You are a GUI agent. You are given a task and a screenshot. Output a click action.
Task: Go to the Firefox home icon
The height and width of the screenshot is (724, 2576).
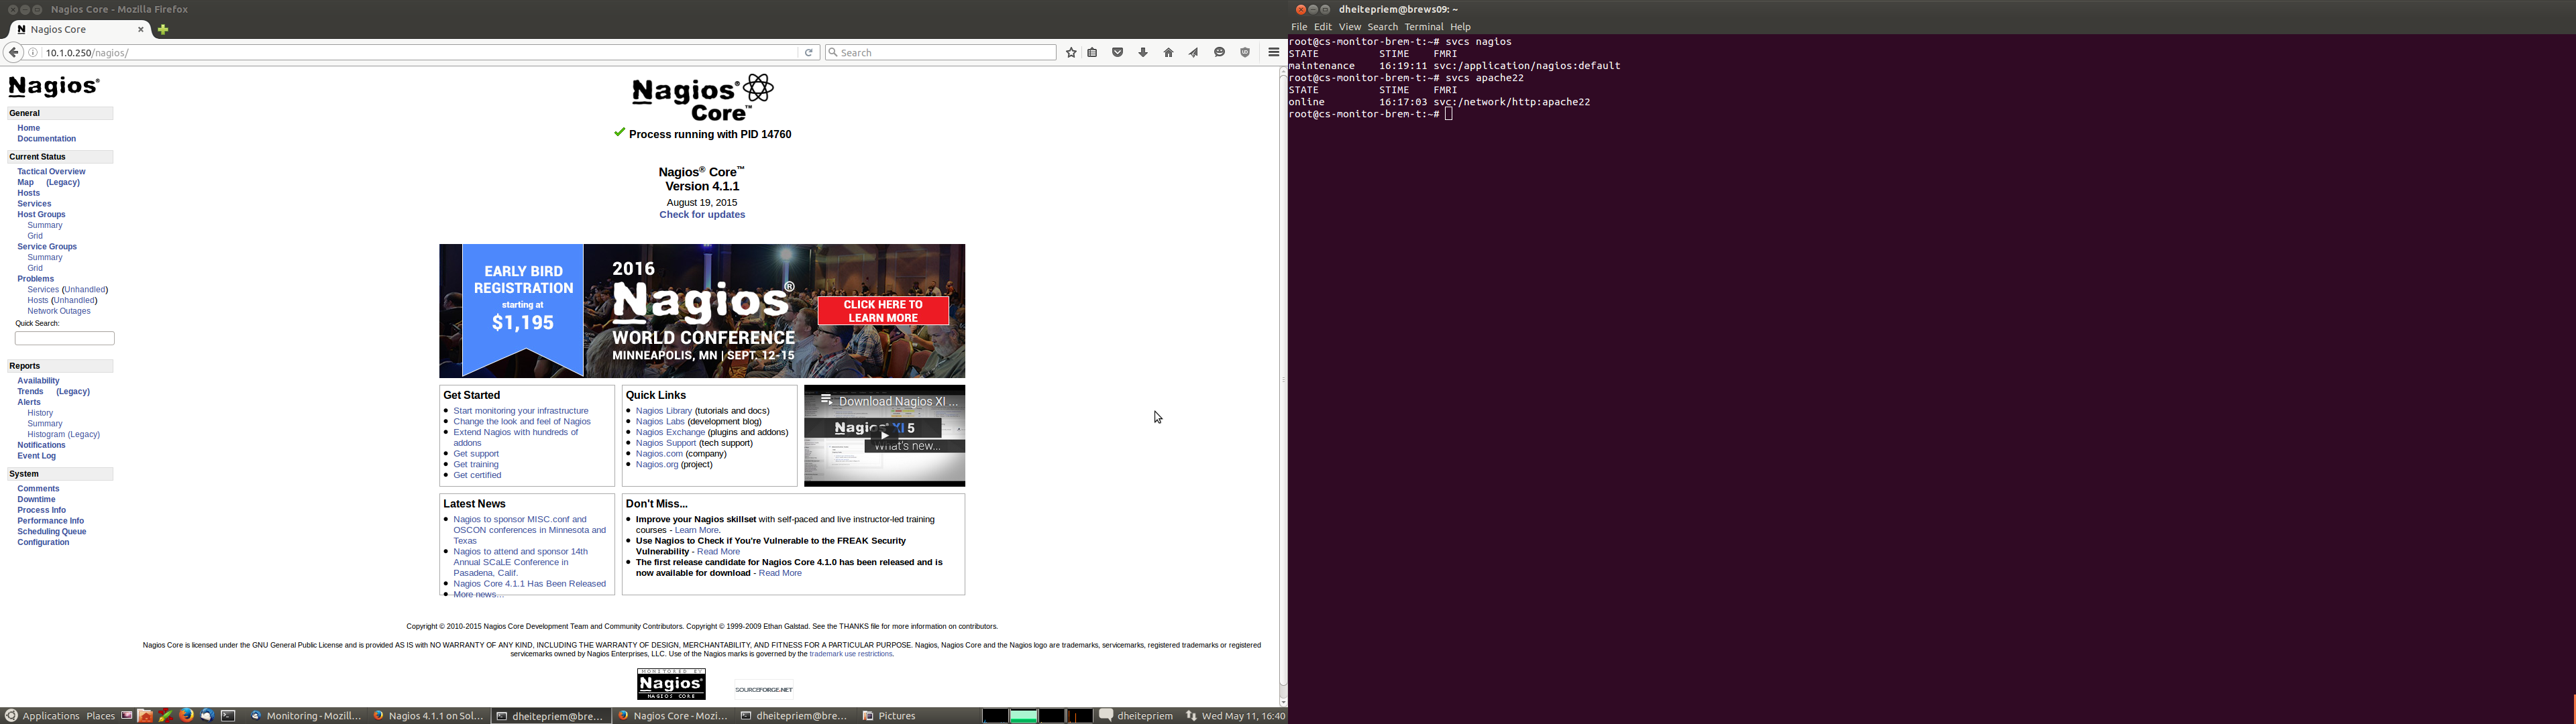click(1168, 53)
